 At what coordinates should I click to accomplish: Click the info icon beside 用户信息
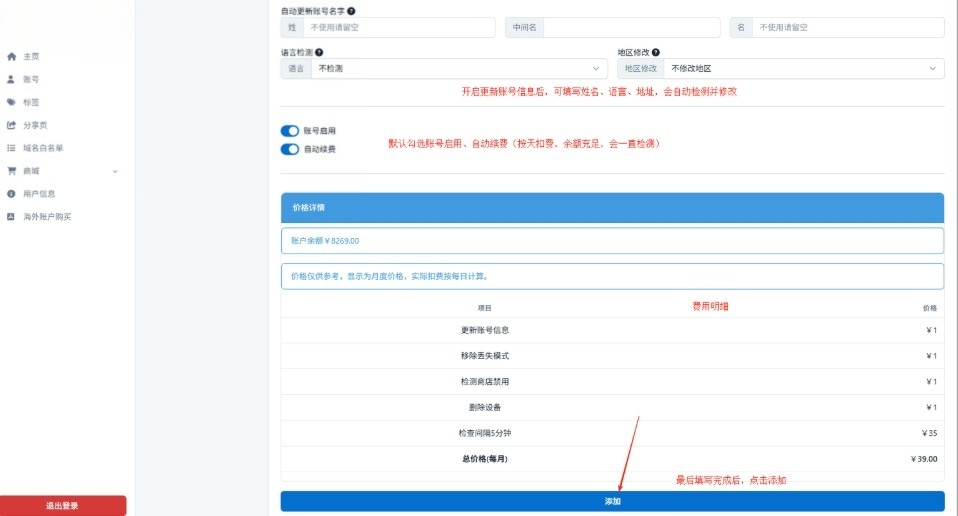(11, 194)
